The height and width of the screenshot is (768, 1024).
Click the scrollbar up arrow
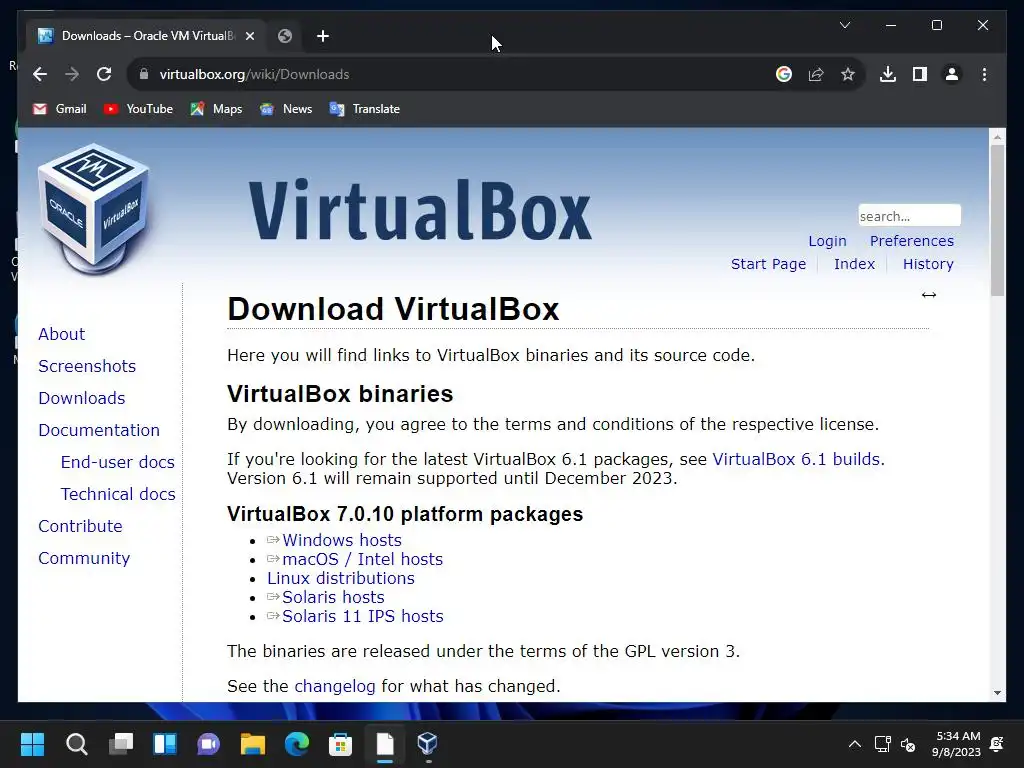point(997,137)
